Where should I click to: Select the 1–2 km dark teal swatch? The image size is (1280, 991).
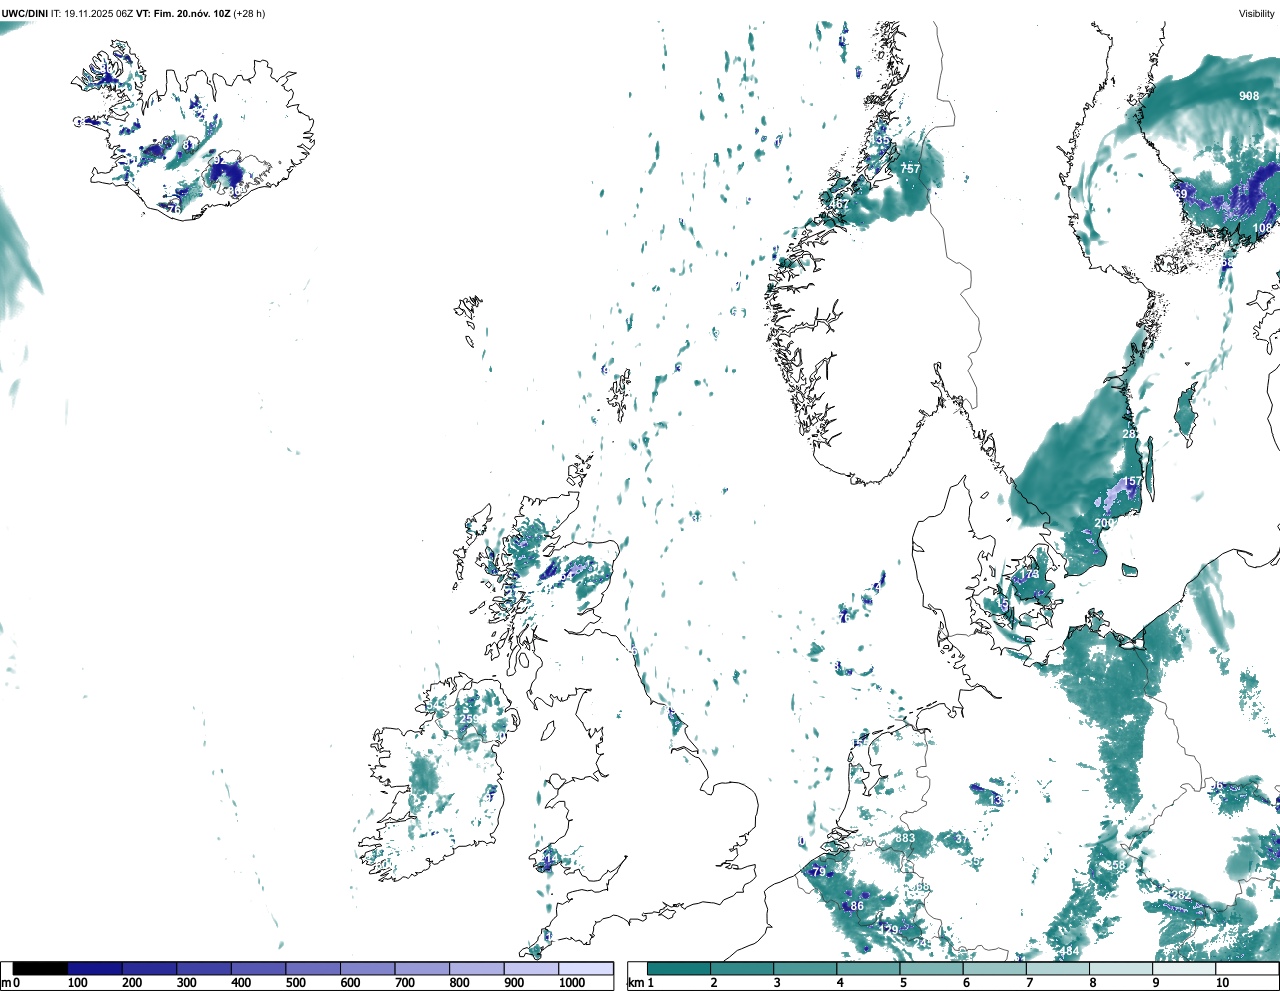click(679, 968)
